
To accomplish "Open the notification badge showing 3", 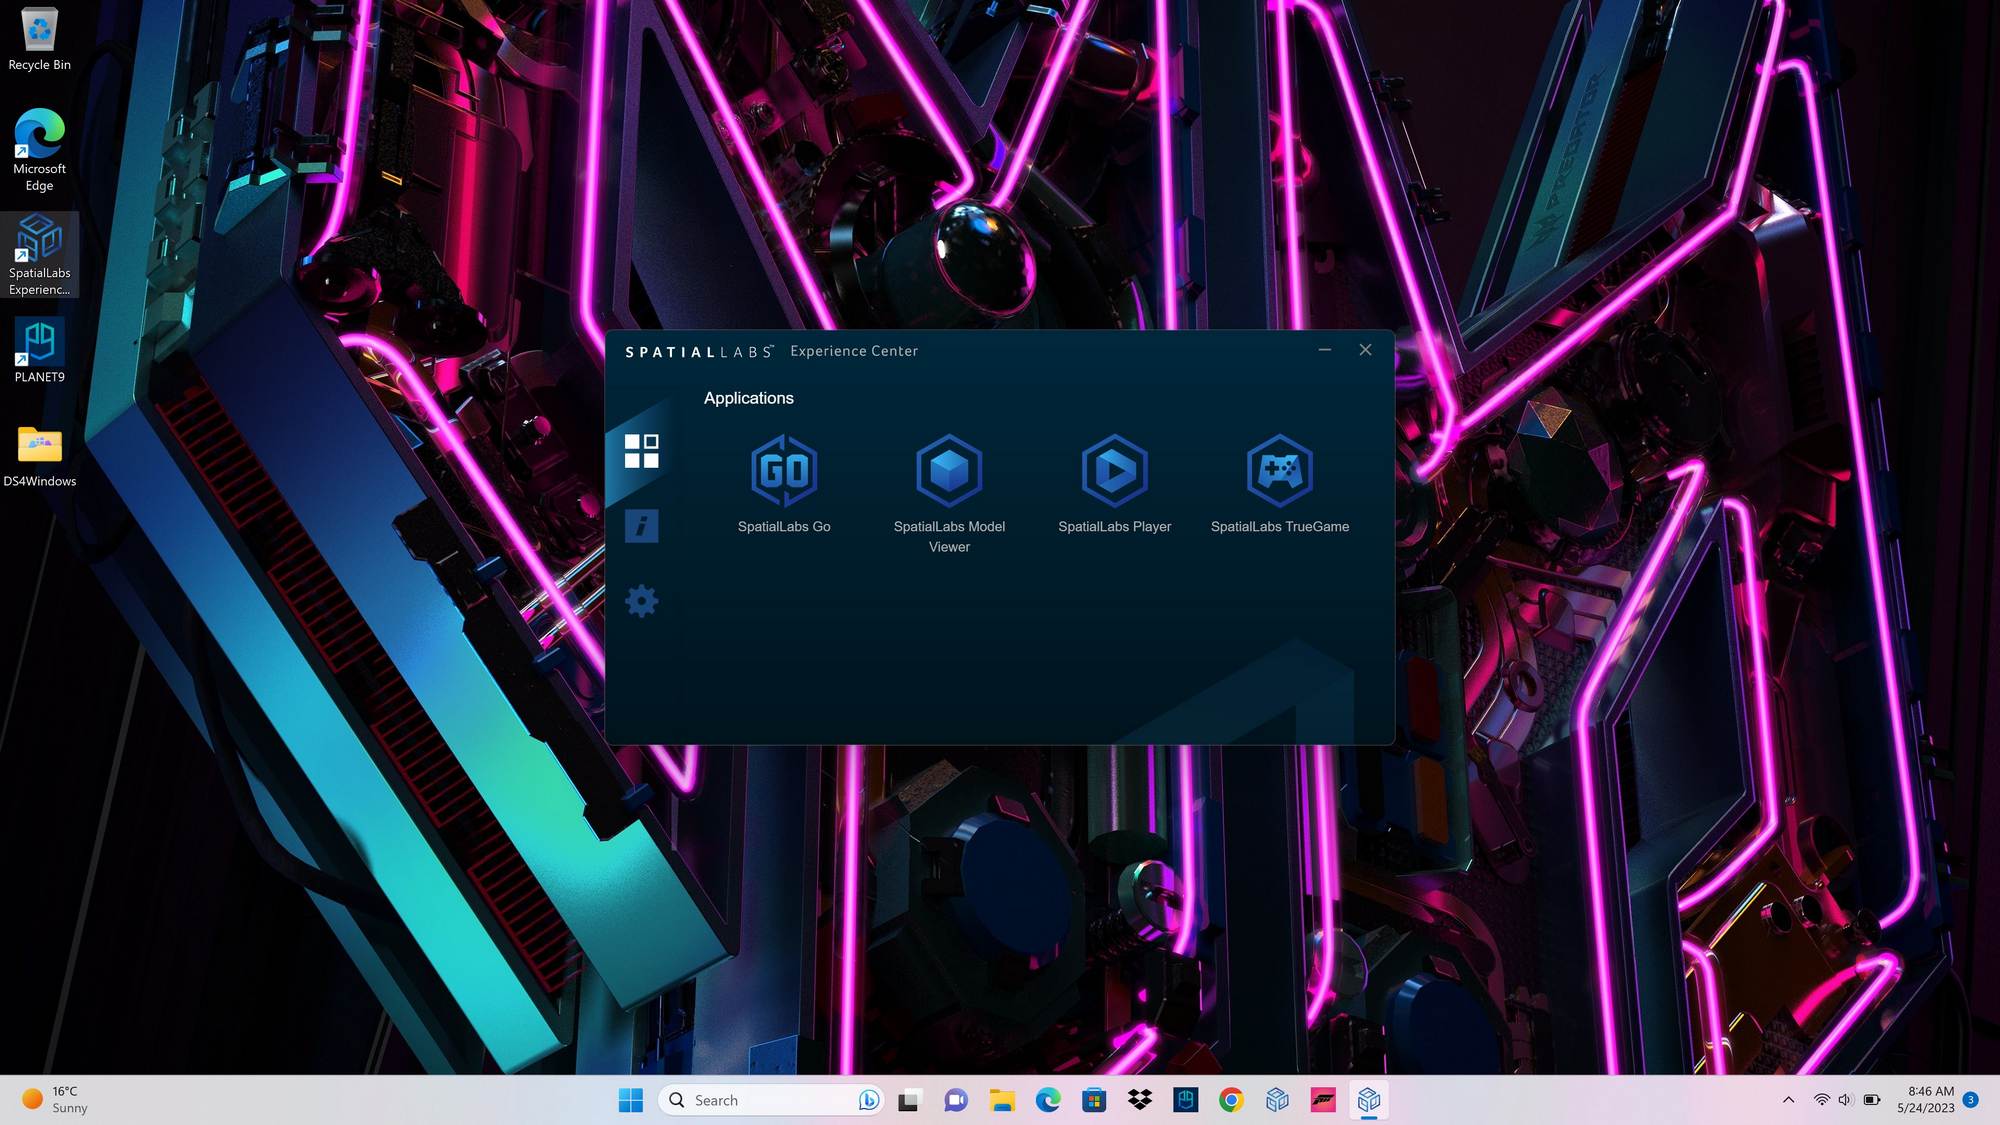I will pos(1970,1100).
